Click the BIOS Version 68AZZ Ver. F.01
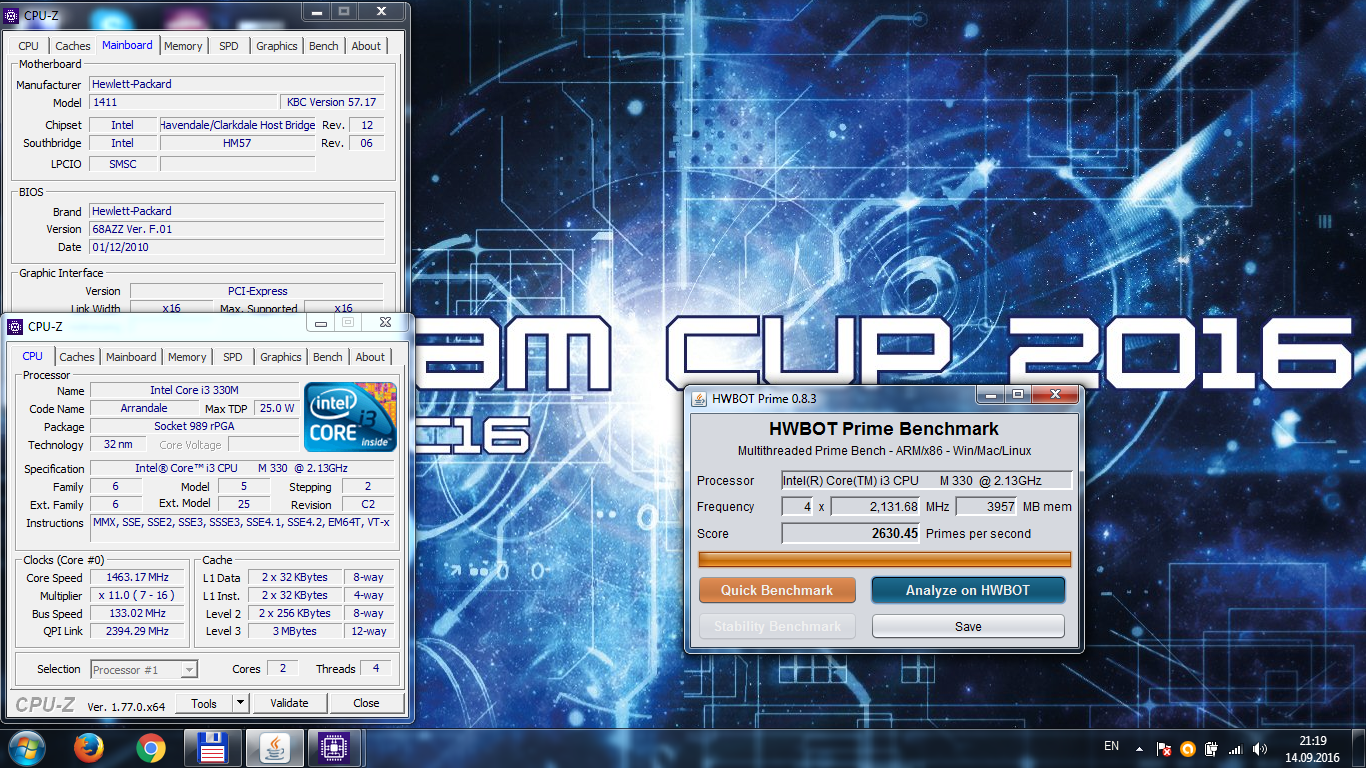Image resolution: width=1366 pixels, height=768 pixels. 237,229
